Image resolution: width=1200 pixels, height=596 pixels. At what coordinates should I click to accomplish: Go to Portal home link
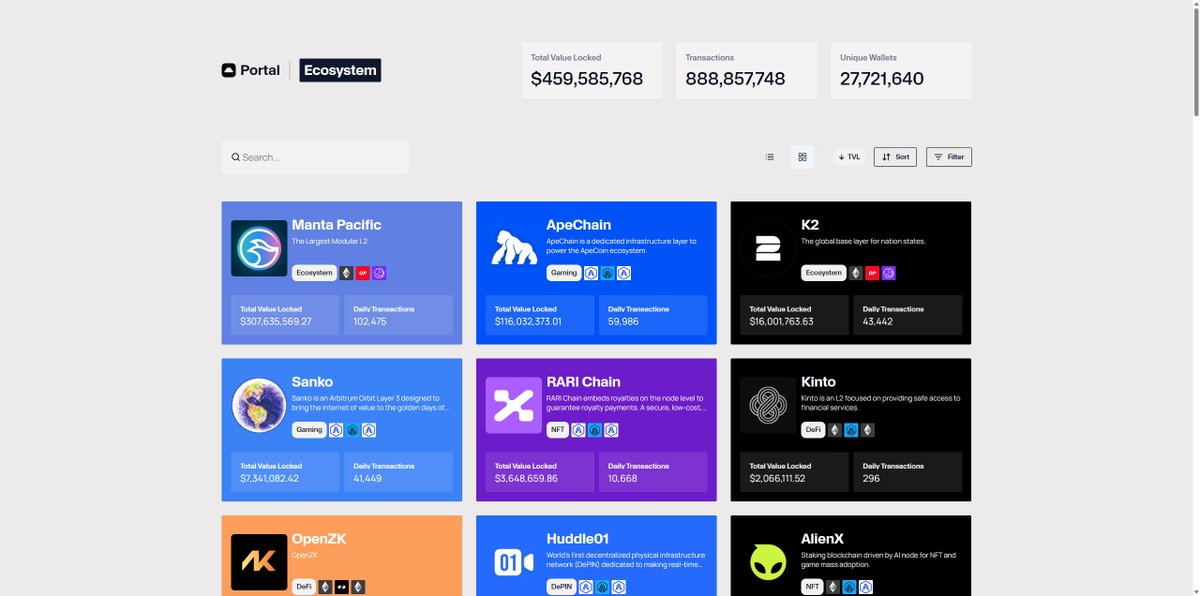point(251,70)
